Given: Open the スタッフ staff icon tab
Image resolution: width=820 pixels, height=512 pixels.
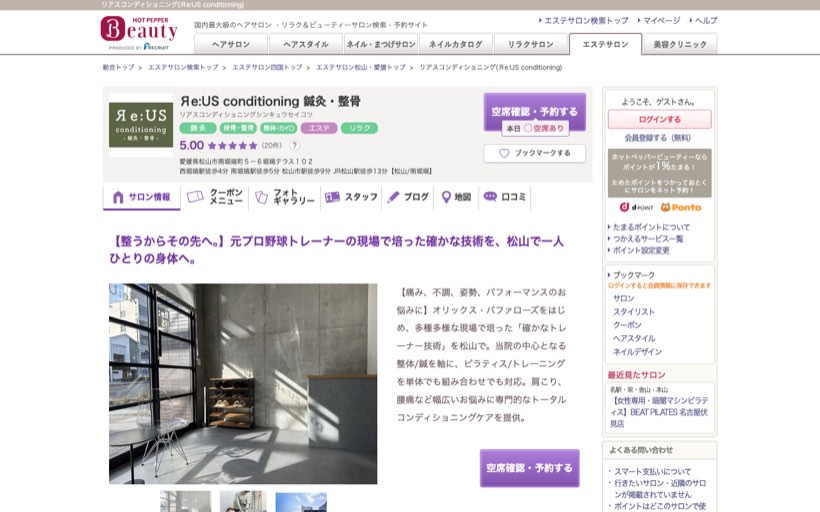Looking at the screenshot, I should (351, 197).
